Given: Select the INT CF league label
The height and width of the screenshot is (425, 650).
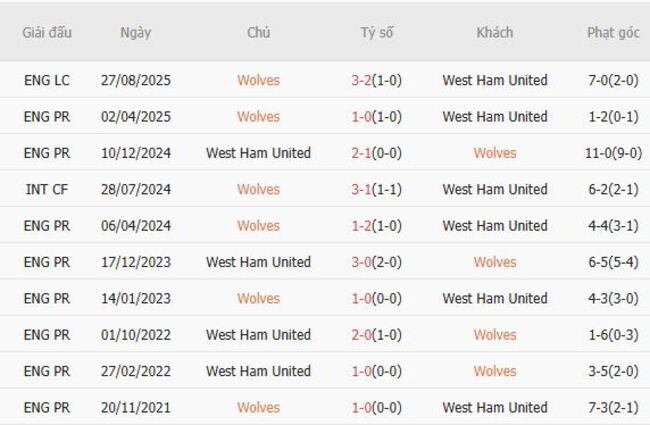Looking at the screenshot, I should [x=47, y=189].
